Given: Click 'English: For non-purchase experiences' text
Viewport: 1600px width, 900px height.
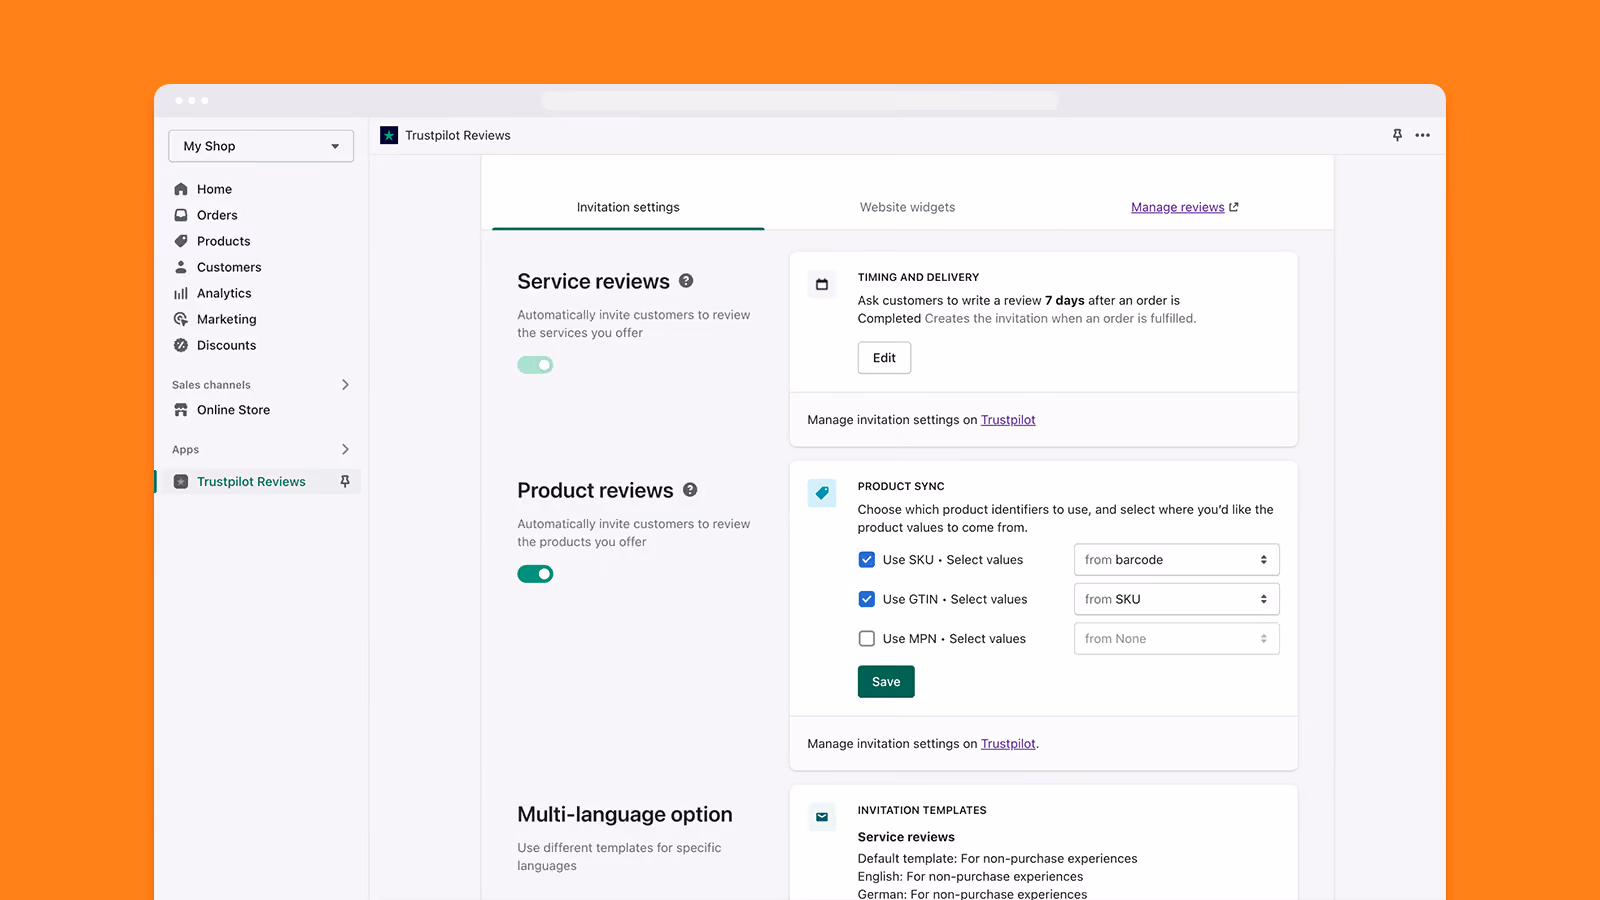Looking at the screenshot, I should (x=970, y=877).
